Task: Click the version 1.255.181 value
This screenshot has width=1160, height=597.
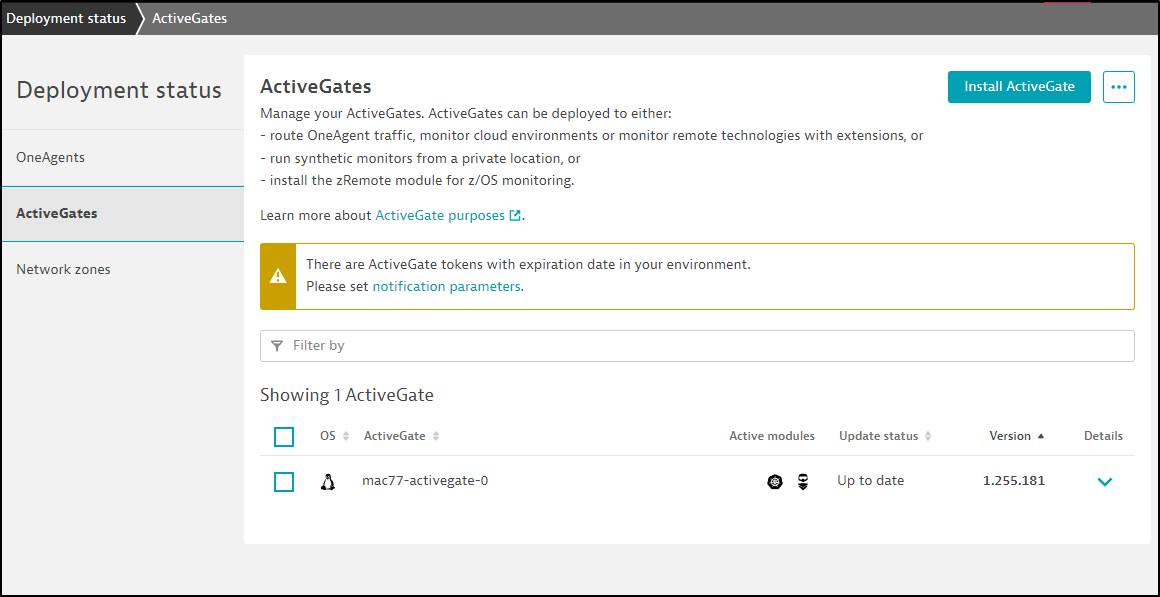Action: point(1014,481)
